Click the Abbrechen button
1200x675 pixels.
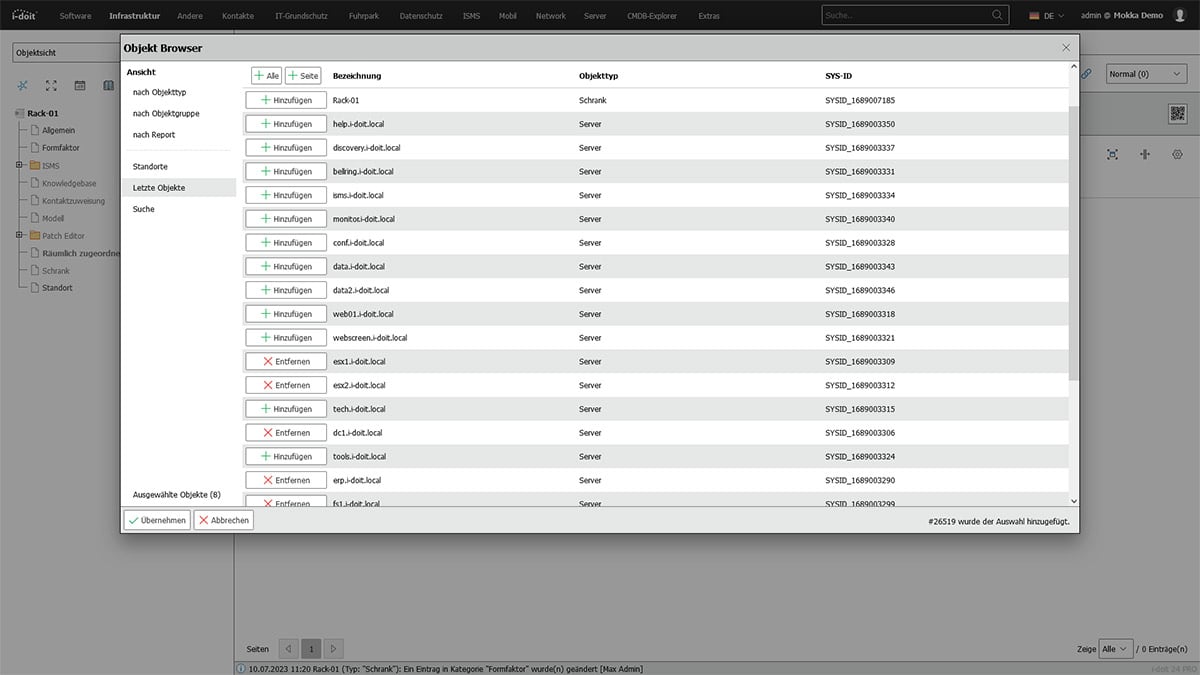click(224, 520)
